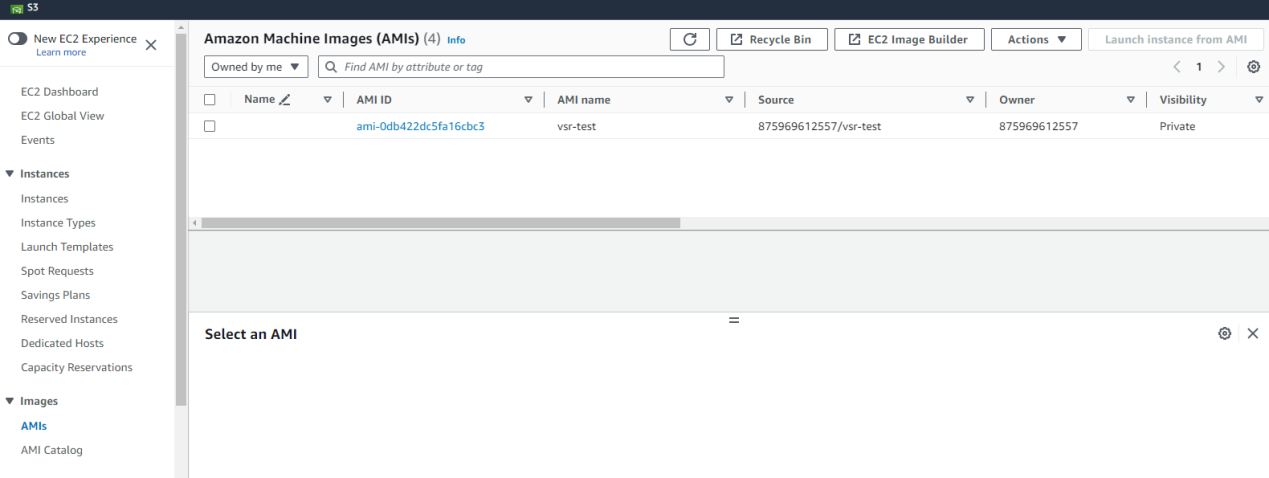Click the 875969612557/vsr-test source cell
The width and height of the screenshot is (1269, 478).
point(819,126)
